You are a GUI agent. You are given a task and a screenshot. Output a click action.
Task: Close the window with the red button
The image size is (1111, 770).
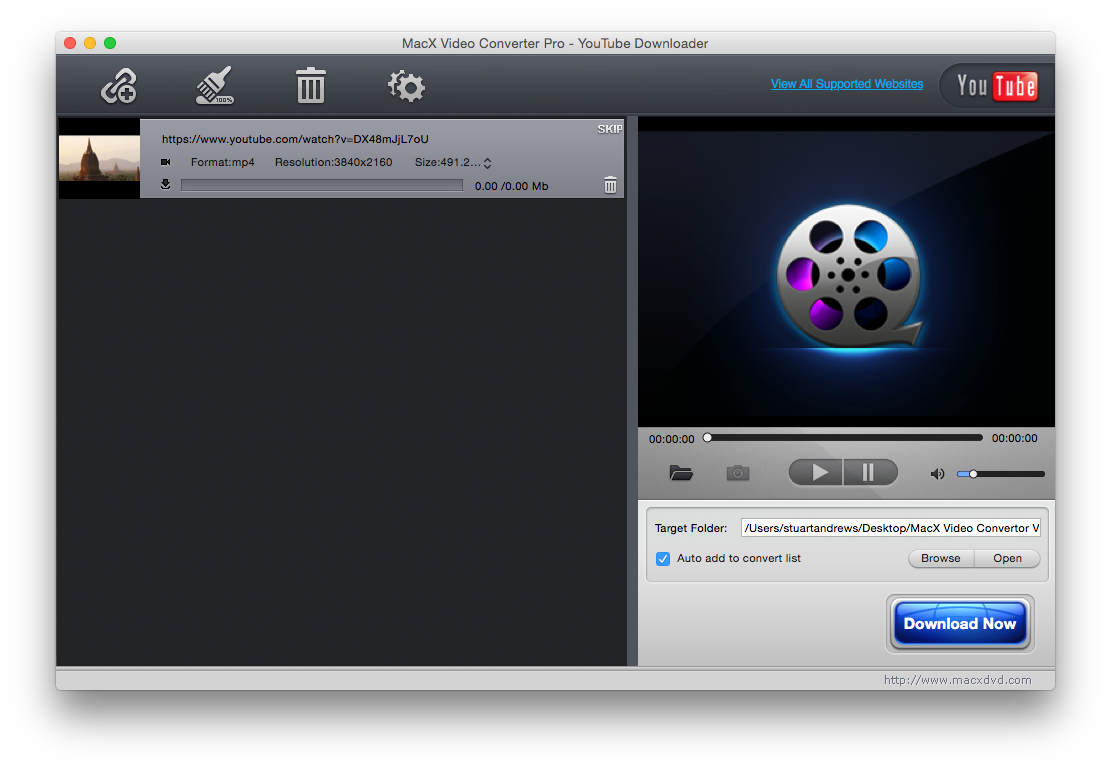coord(70,43)
